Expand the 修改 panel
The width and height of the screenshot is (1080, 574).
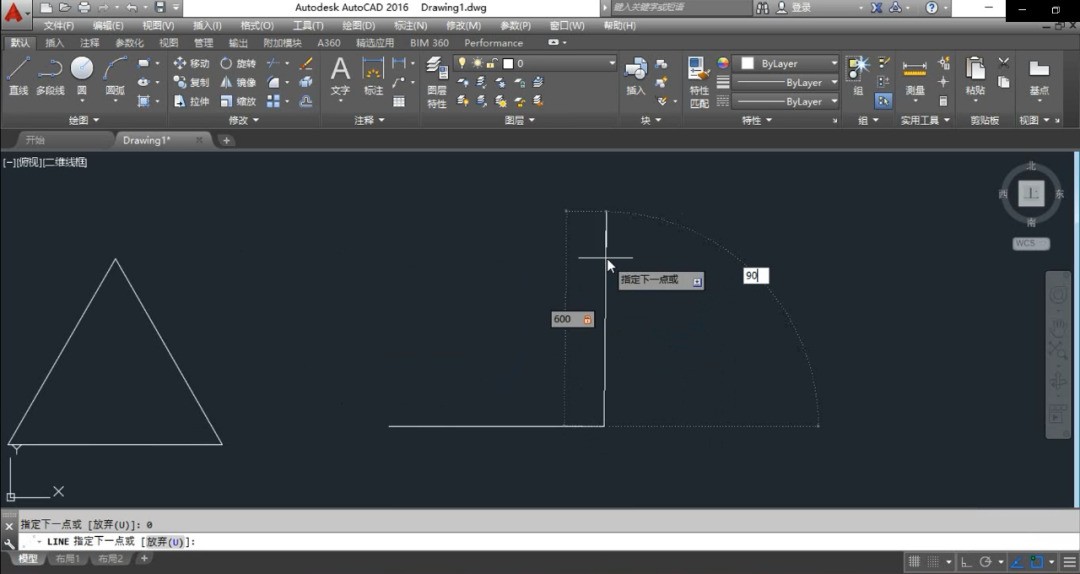(x=244, y=120)
